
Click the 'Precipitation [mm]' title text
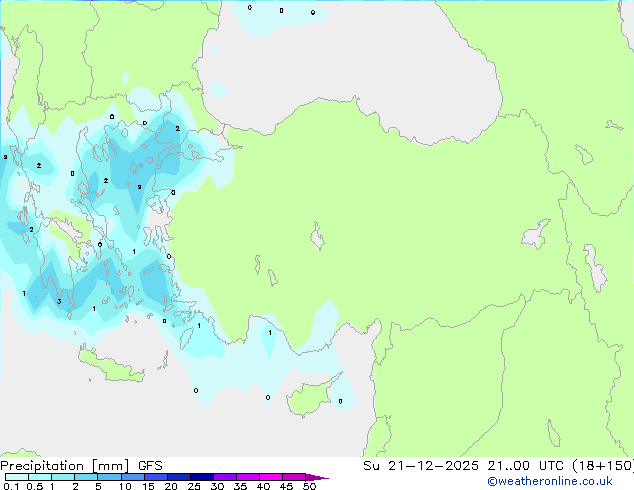(x=65, y=466)
